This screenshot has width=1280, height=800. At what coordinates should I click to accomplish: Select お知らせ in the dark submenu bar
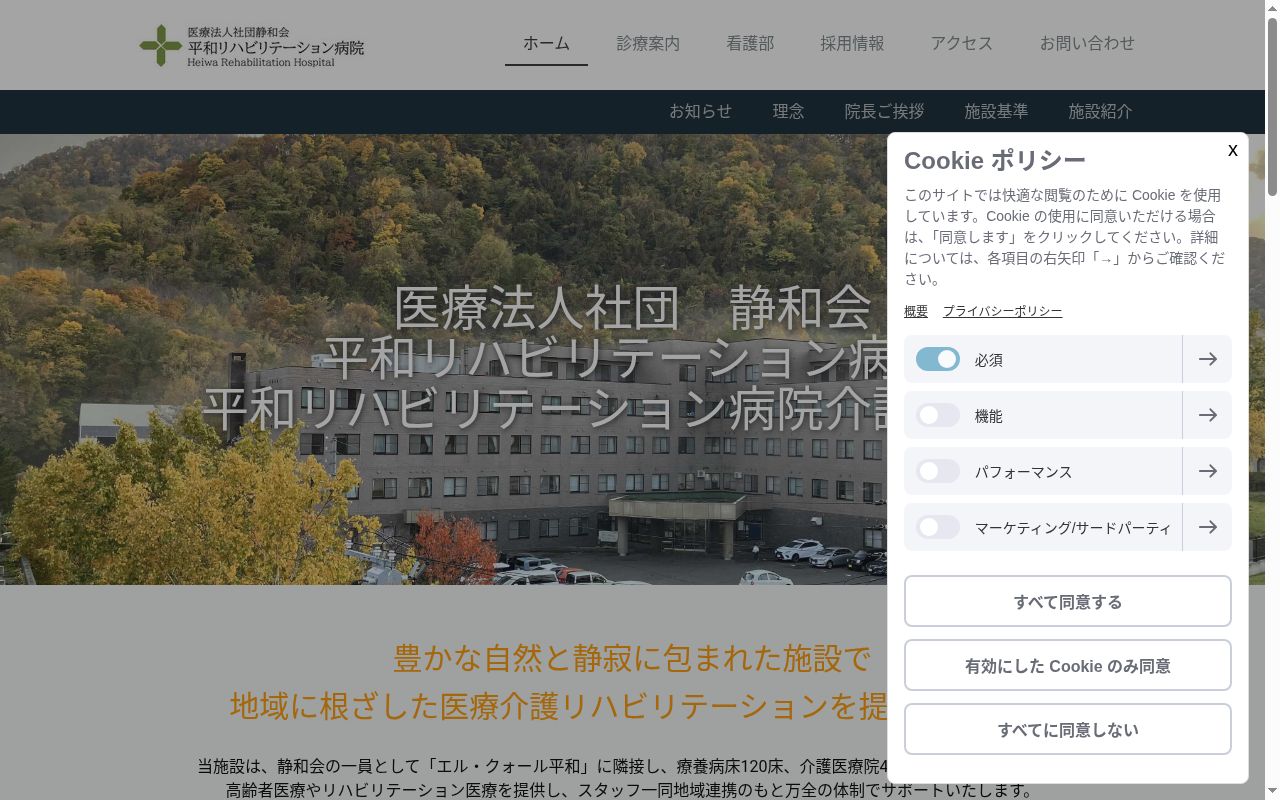(x=700, y=111)
